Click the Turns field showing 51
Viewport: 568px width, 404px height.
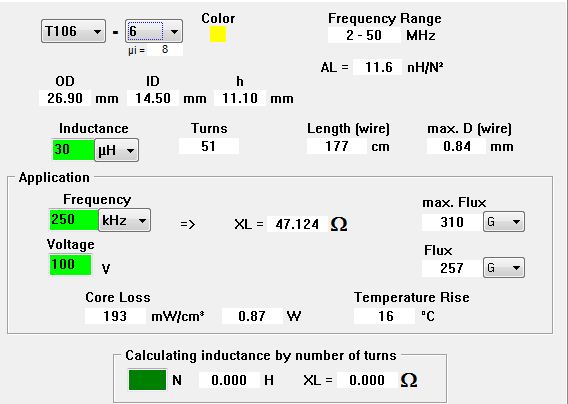coord(209,146)
